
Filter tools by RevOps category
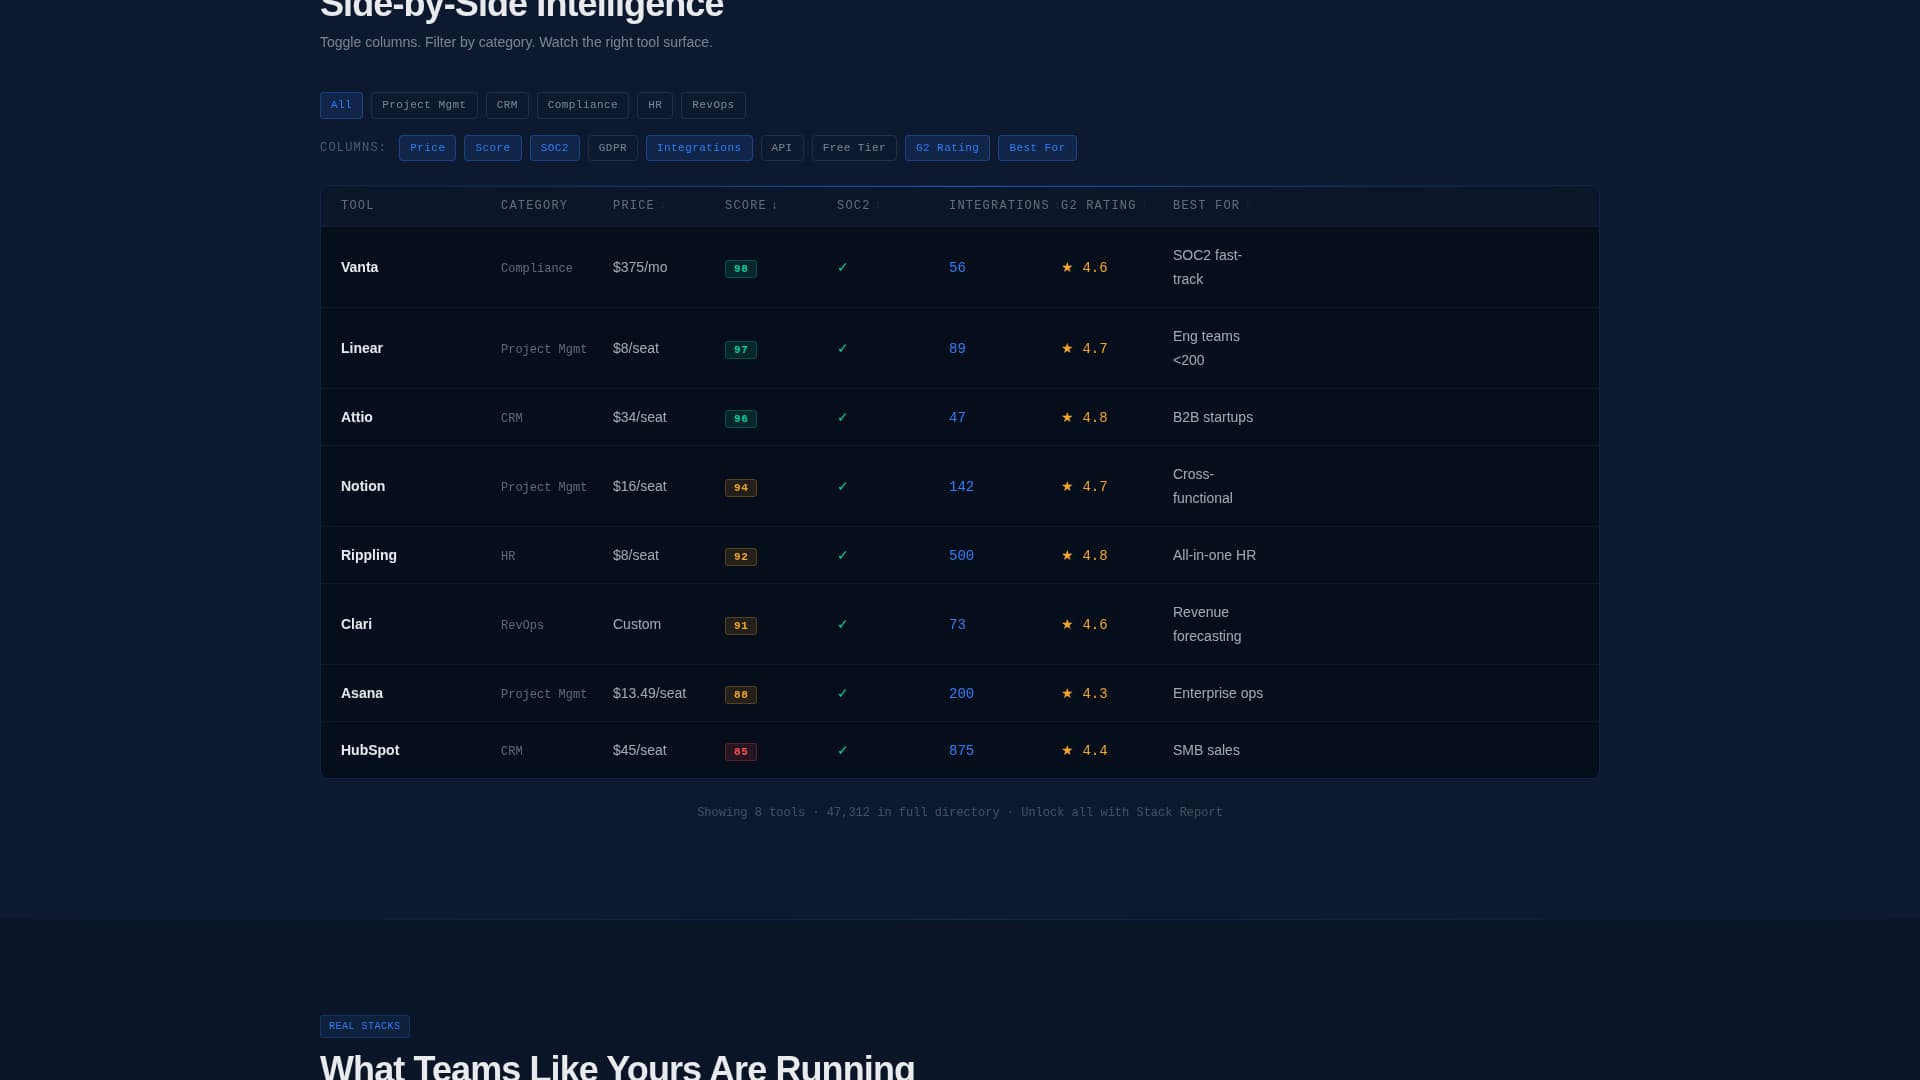713,105
